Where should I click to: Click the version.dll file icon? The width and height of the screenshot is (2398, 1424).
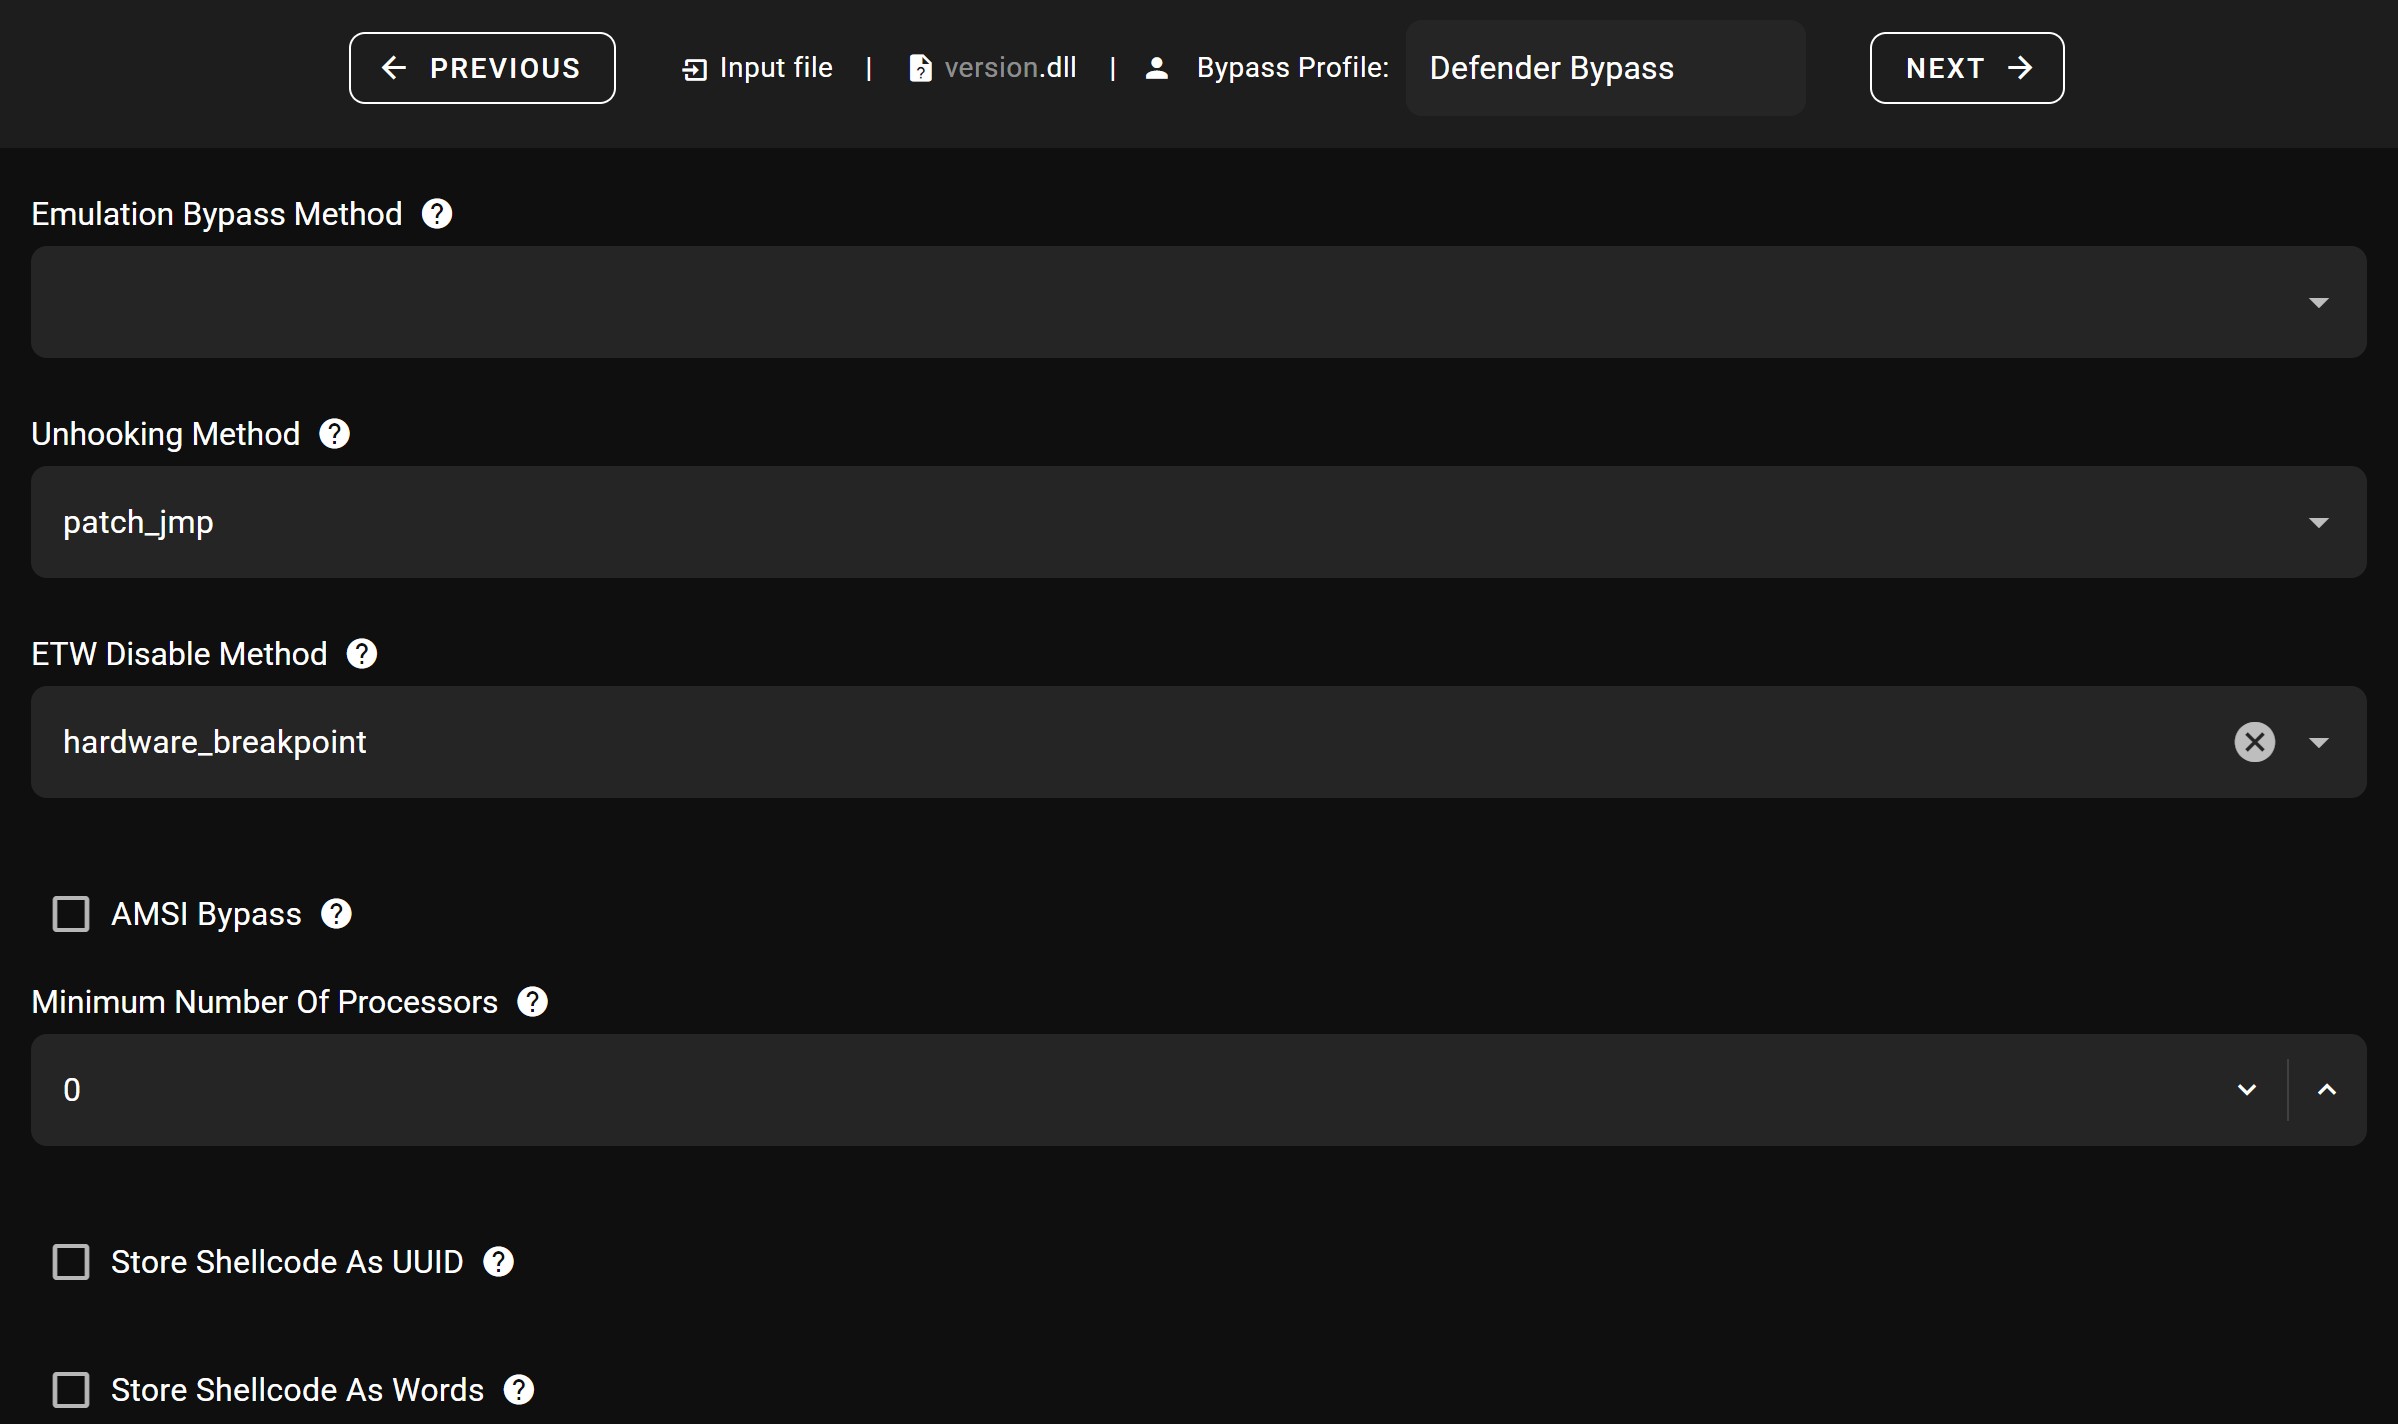920,68
